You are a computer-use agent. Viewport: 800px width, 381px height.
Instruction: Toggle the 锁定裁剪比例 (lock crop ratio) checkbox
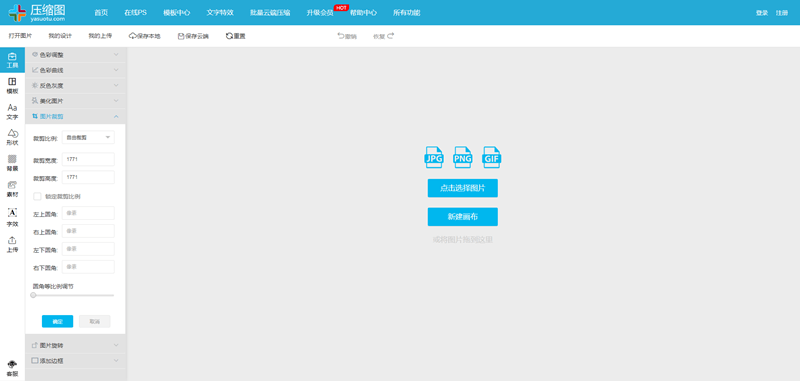[37, 196]
